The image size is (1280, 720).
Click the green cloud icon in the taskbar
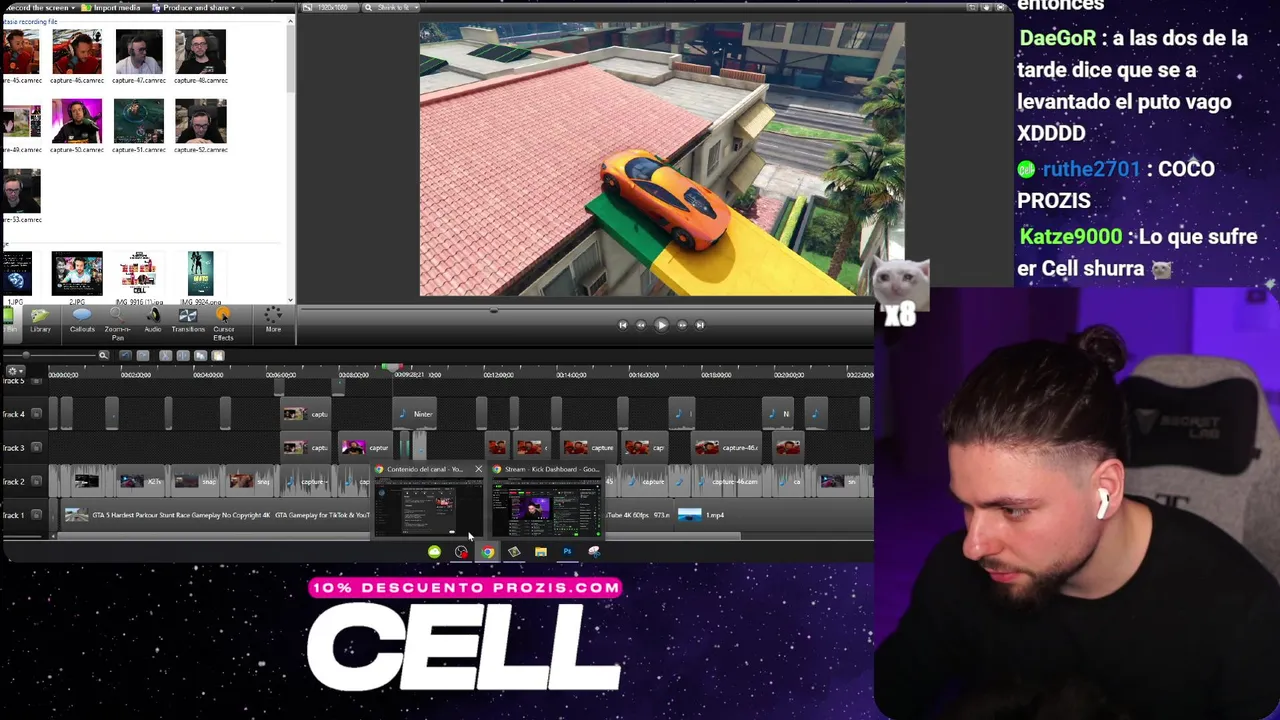coord(434,552)
